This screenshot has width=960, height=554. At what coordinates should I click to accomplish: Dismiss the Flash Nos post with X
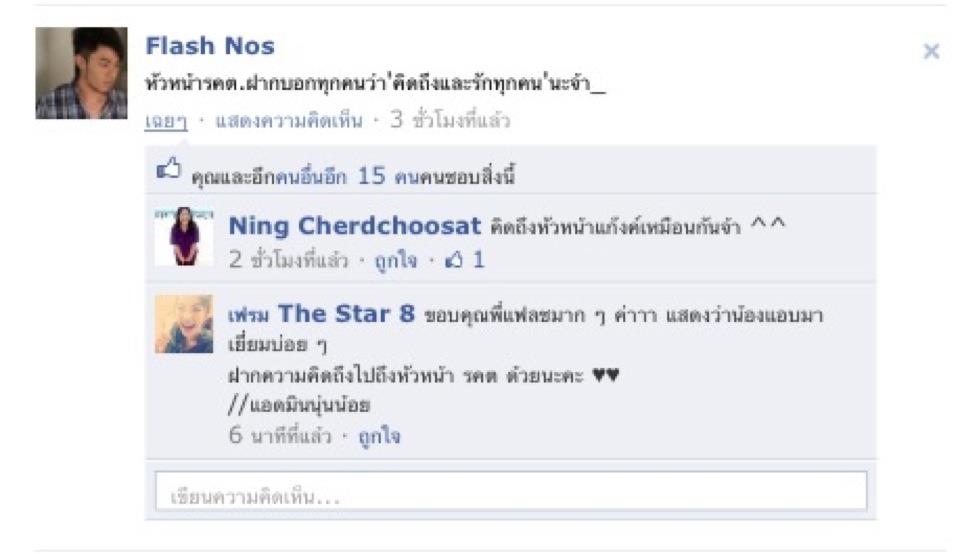pos(931,51)
